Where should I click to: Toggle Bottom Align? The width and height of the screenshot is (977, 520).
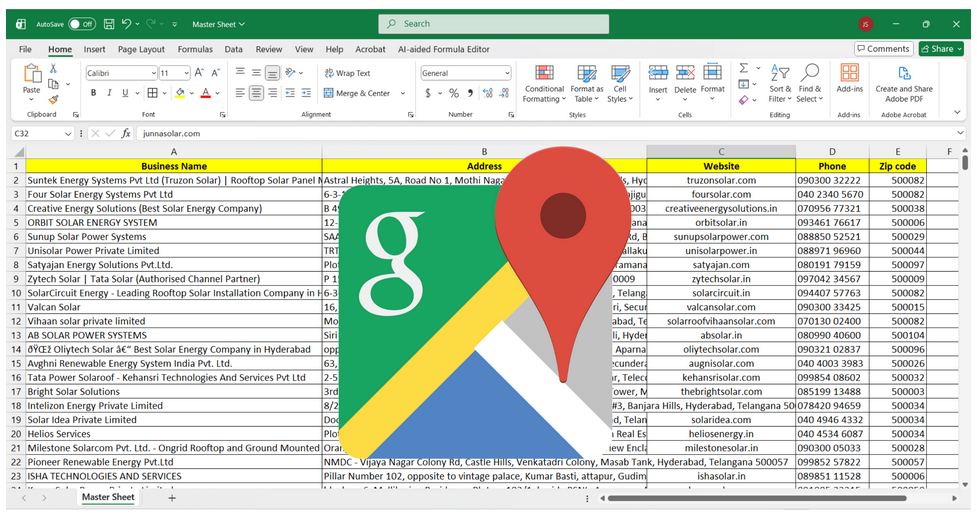272,73
